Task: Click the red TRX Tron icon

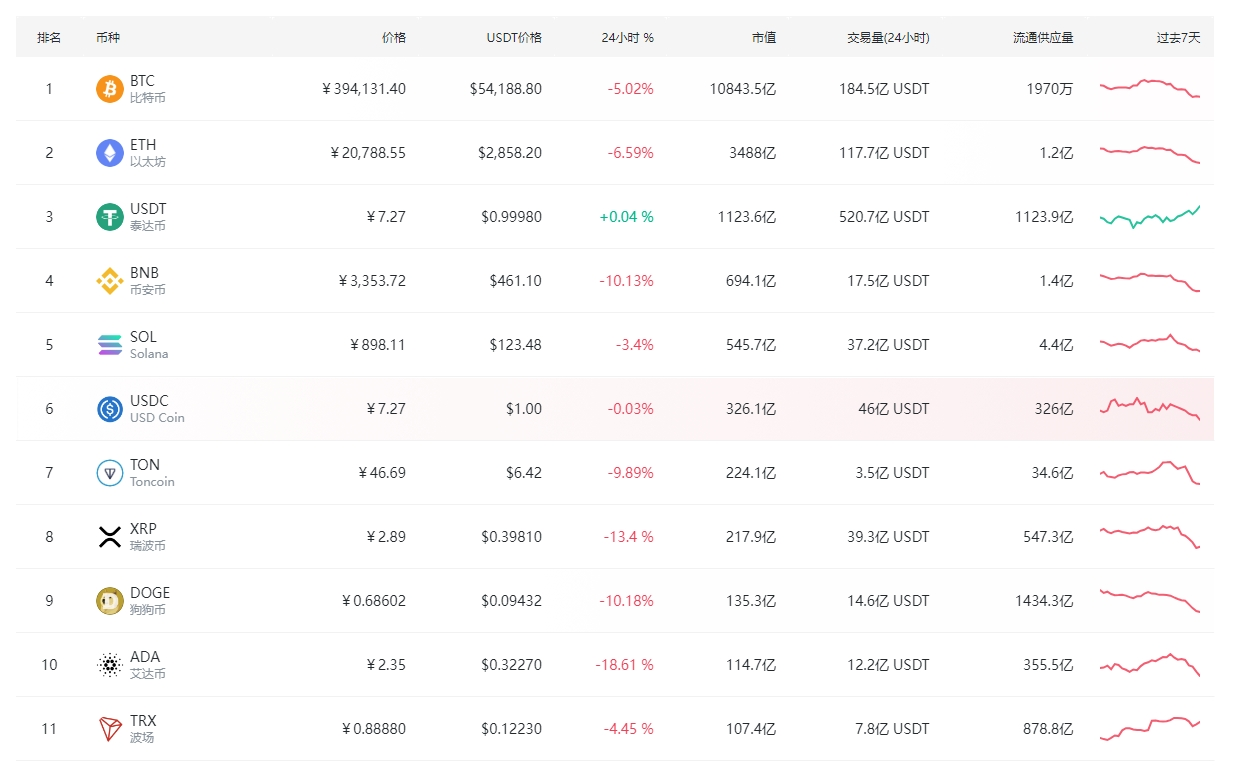Action: point(109,729)
